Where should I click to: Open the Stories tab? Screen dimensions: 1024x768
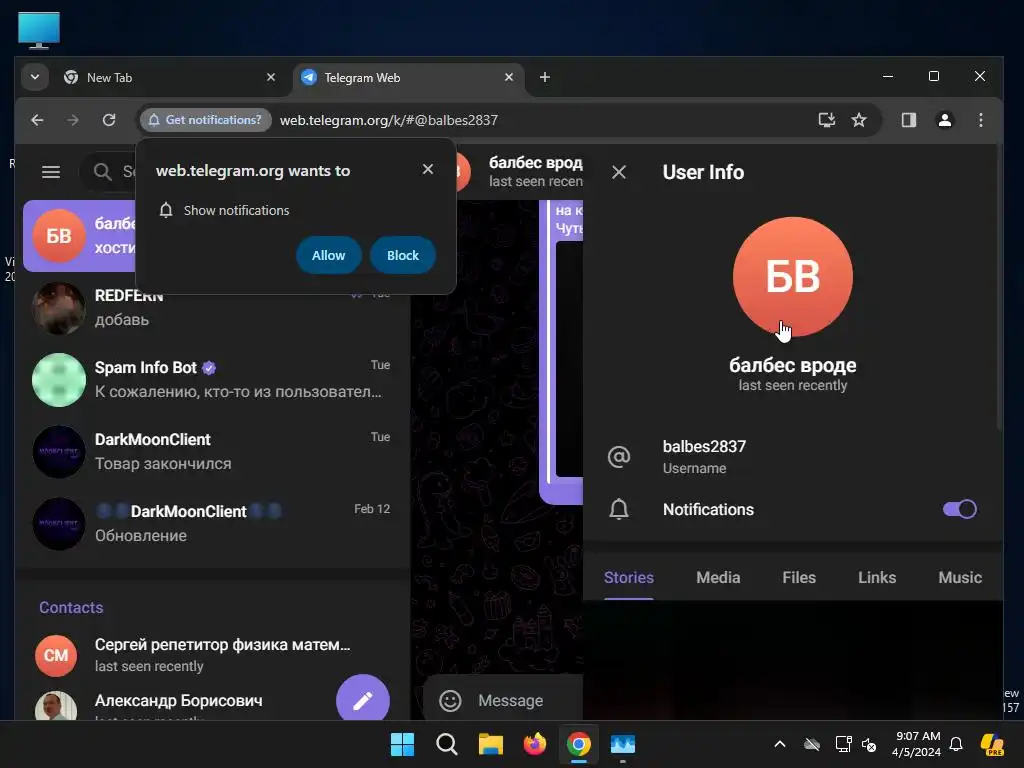click(628, 577)
